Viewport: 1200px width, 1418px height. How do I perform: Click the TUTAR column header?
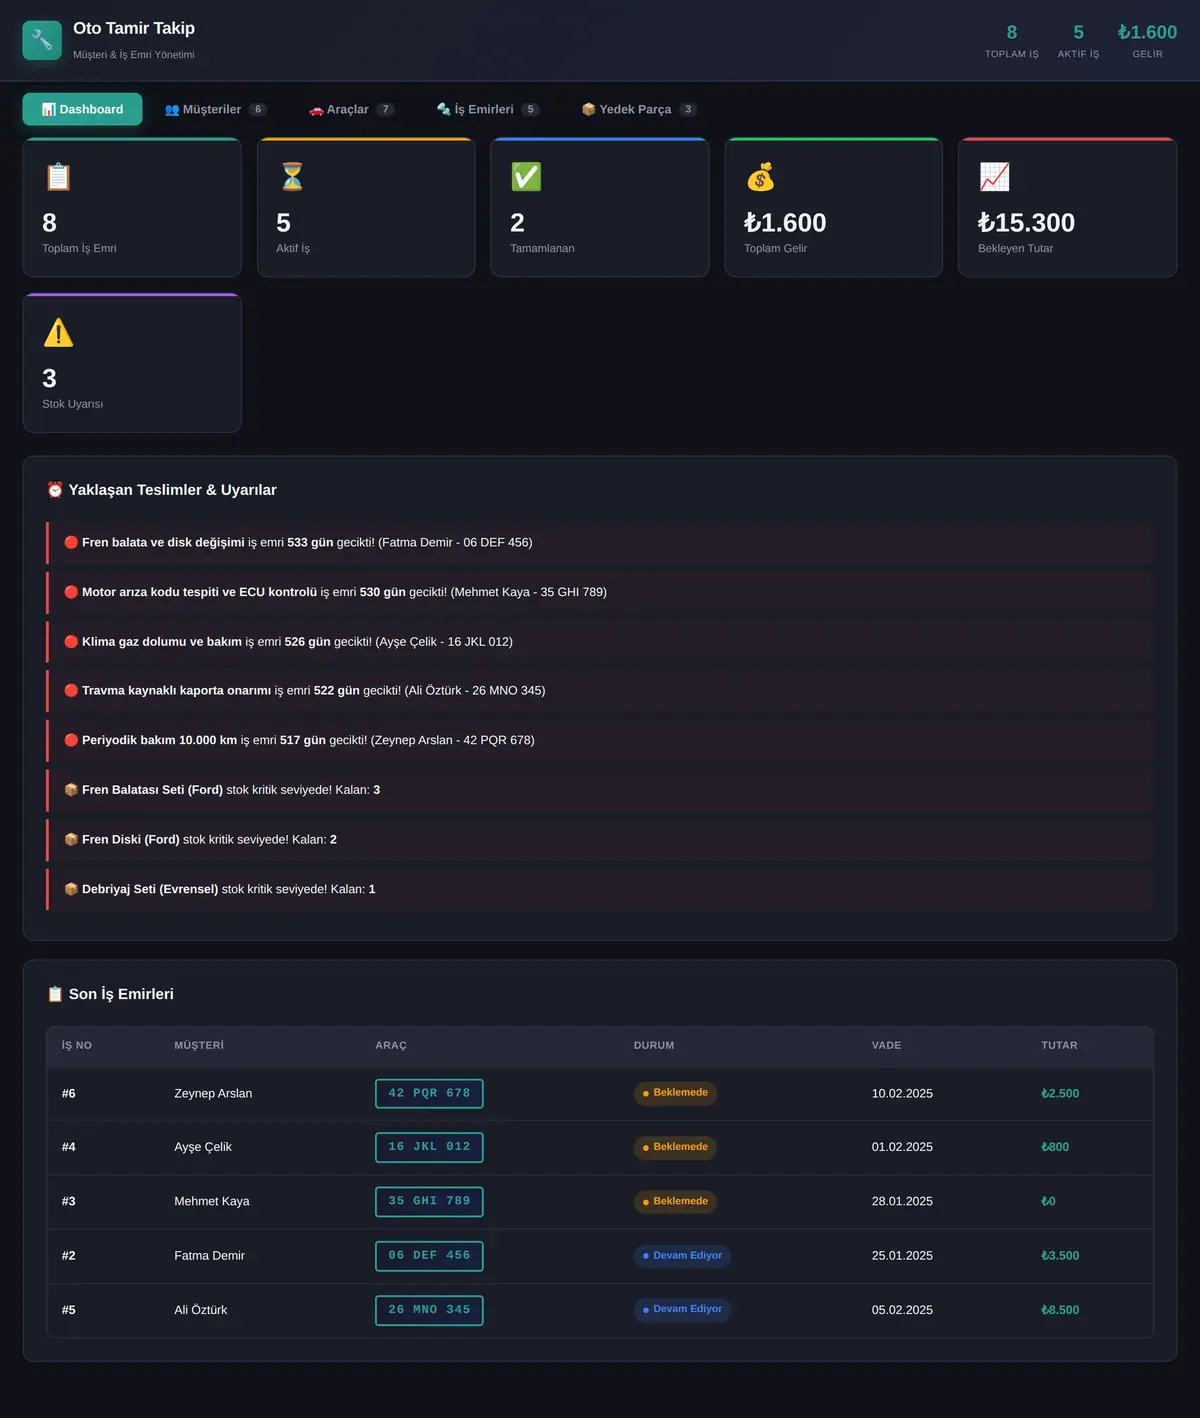[1059, 1045]
